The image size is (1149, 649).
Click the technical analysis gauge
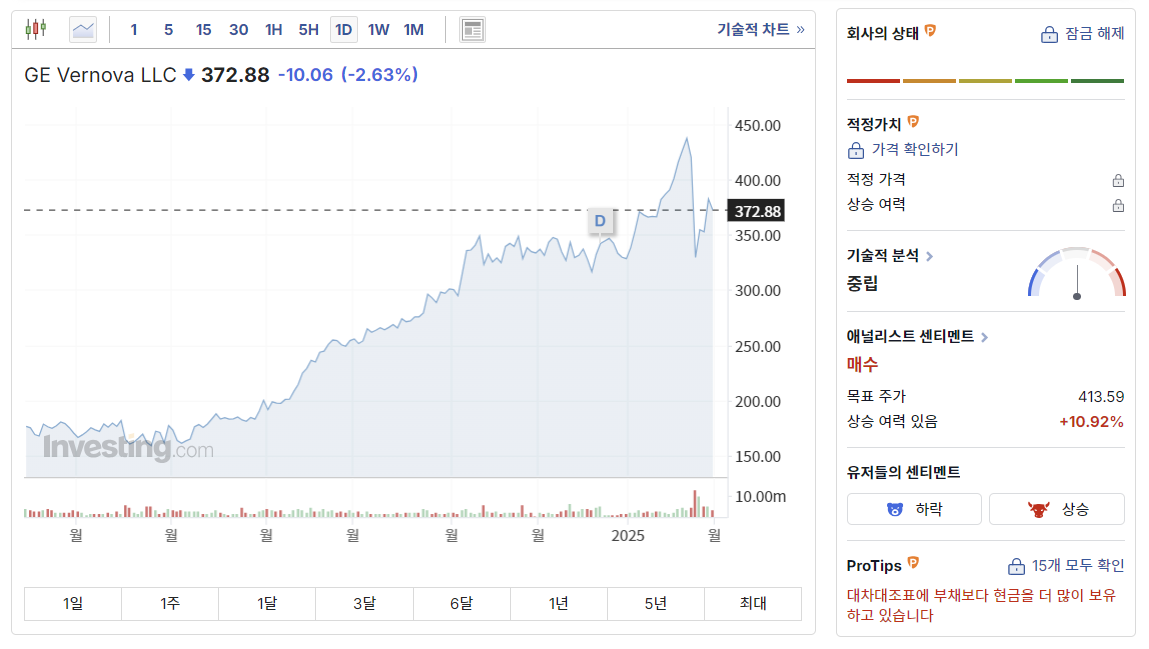(x=1076, y=273)
